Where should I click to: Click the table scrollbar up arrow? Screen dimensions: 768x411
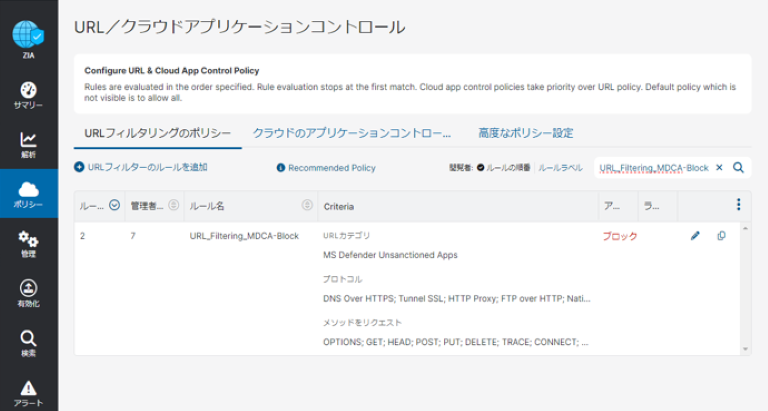click(745, 229)
